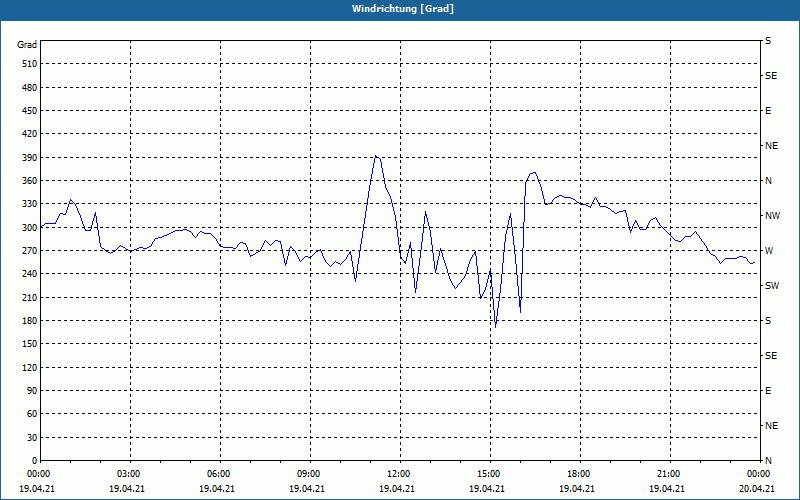Click the chart title 'Windrichtung [Grad]'

click(x=403, y=9)
